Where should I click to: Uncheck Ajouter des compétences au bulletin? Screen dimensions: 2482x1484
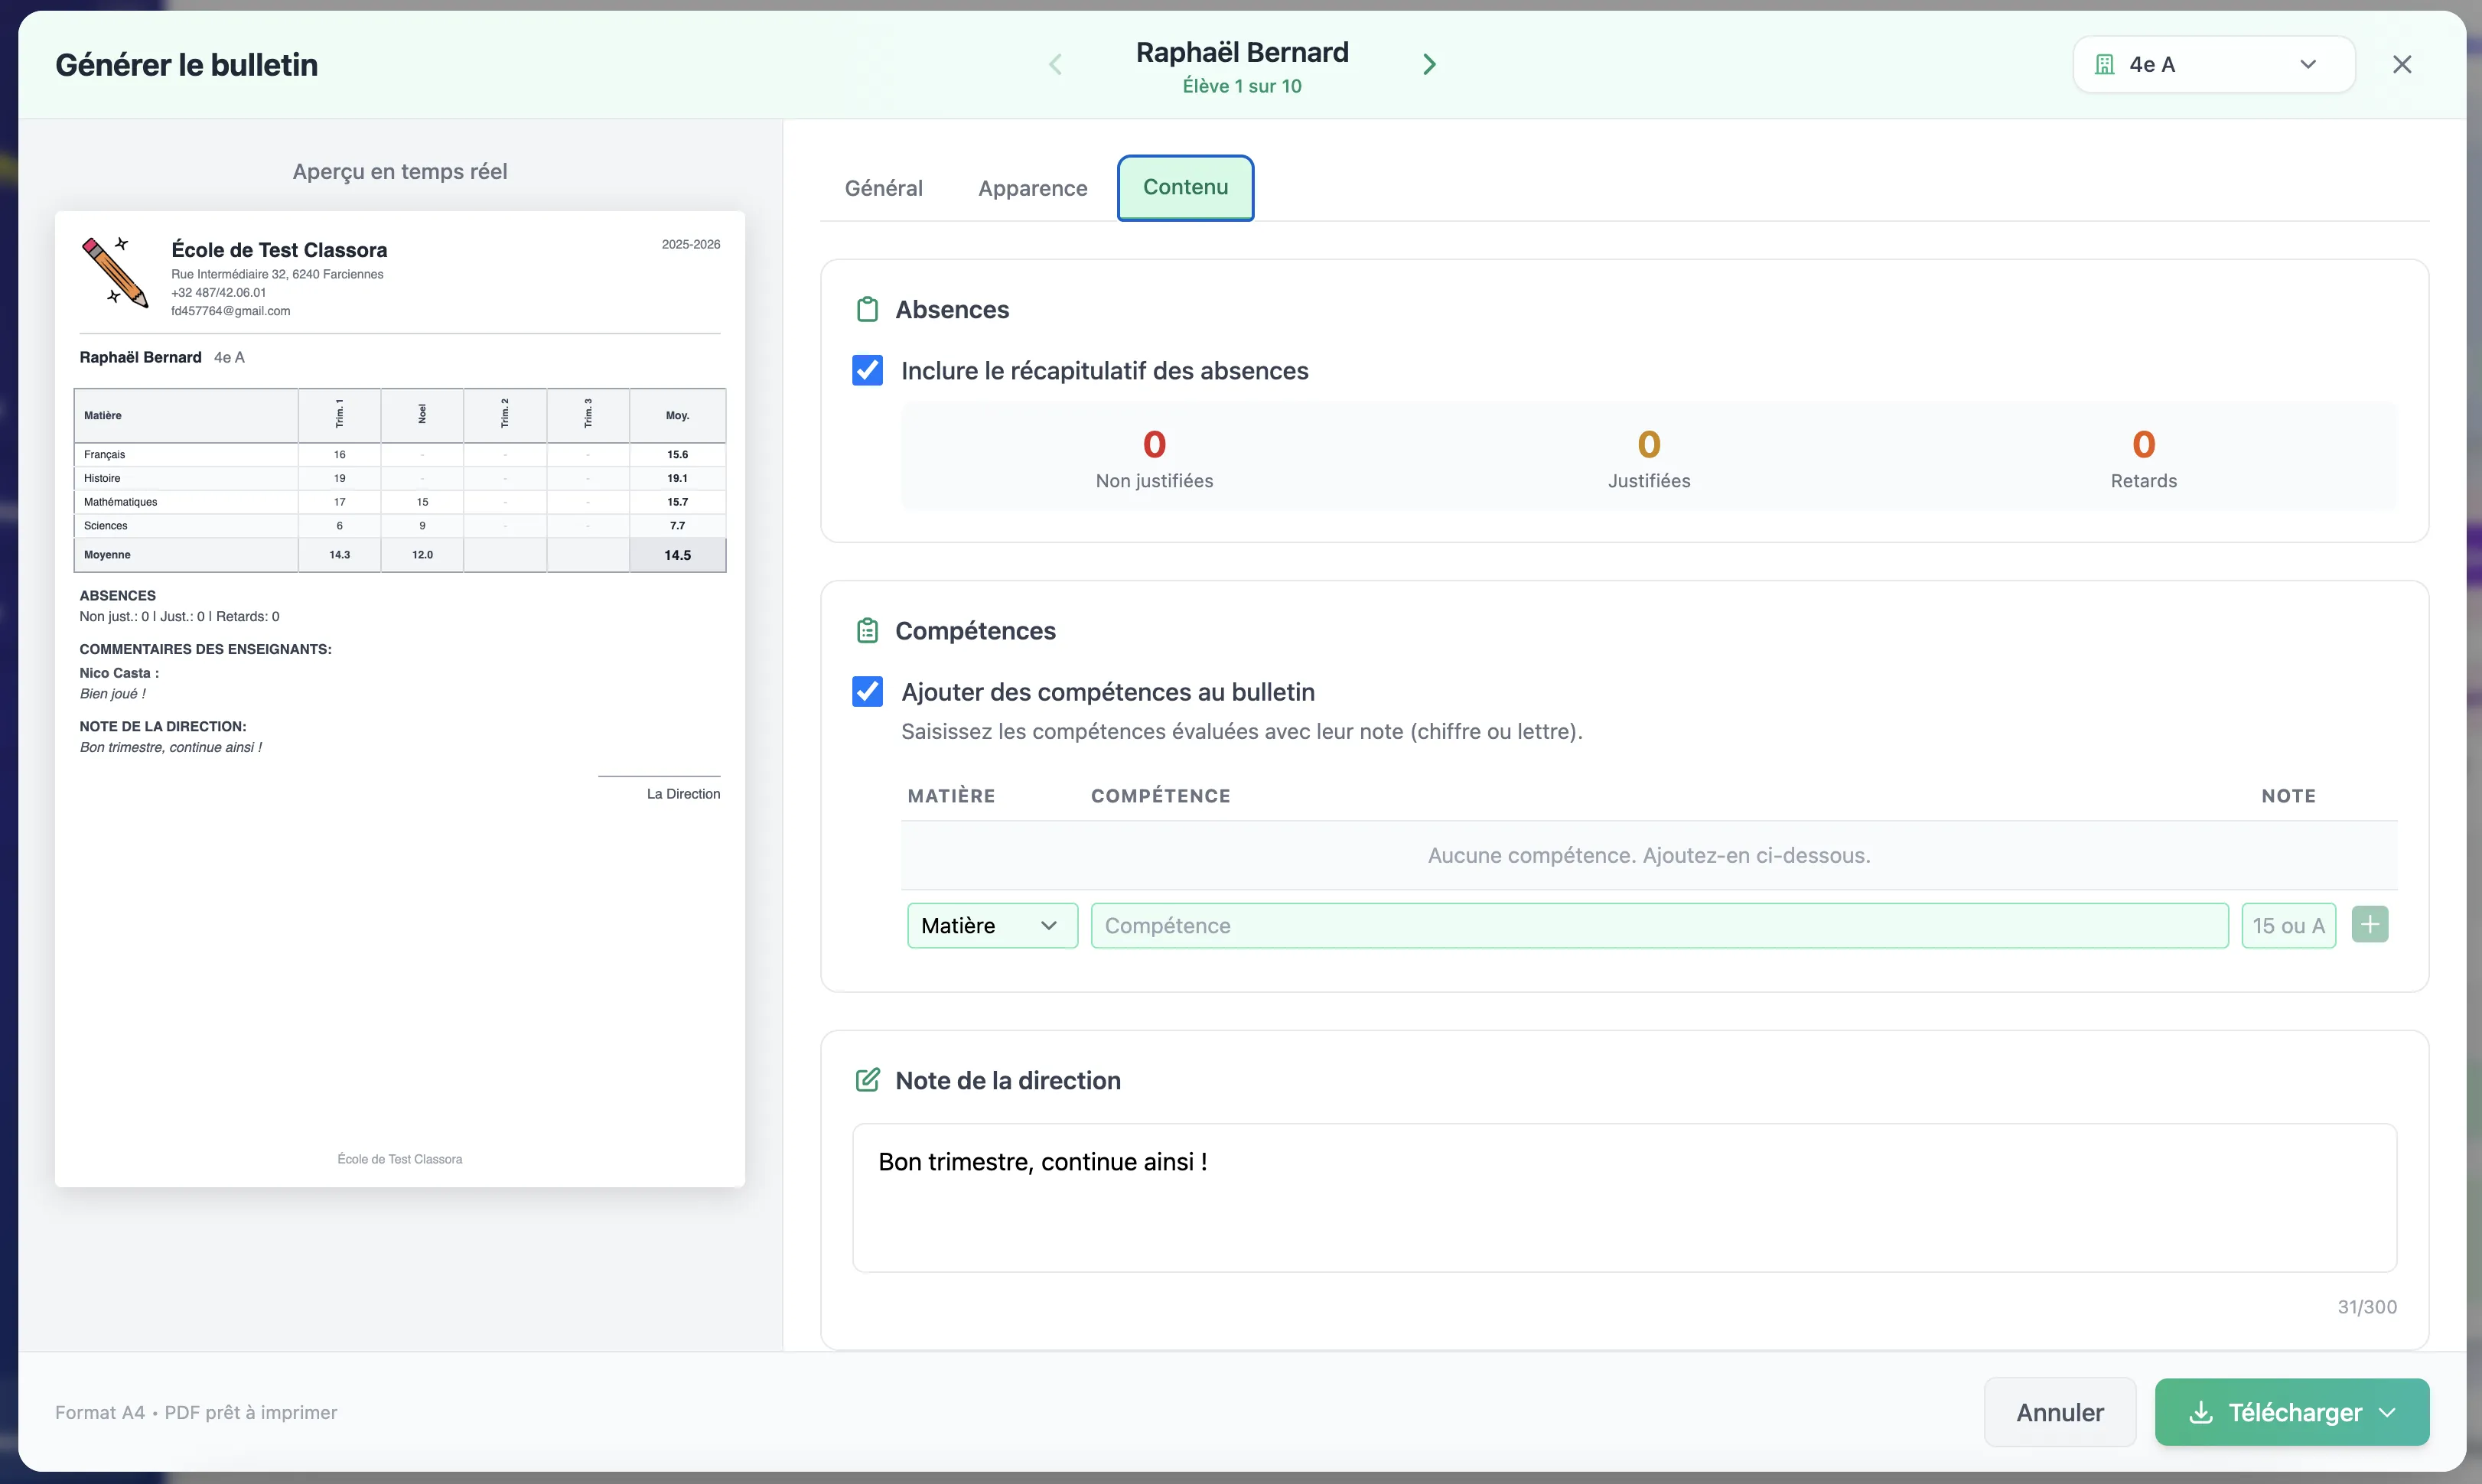[867, 692]
